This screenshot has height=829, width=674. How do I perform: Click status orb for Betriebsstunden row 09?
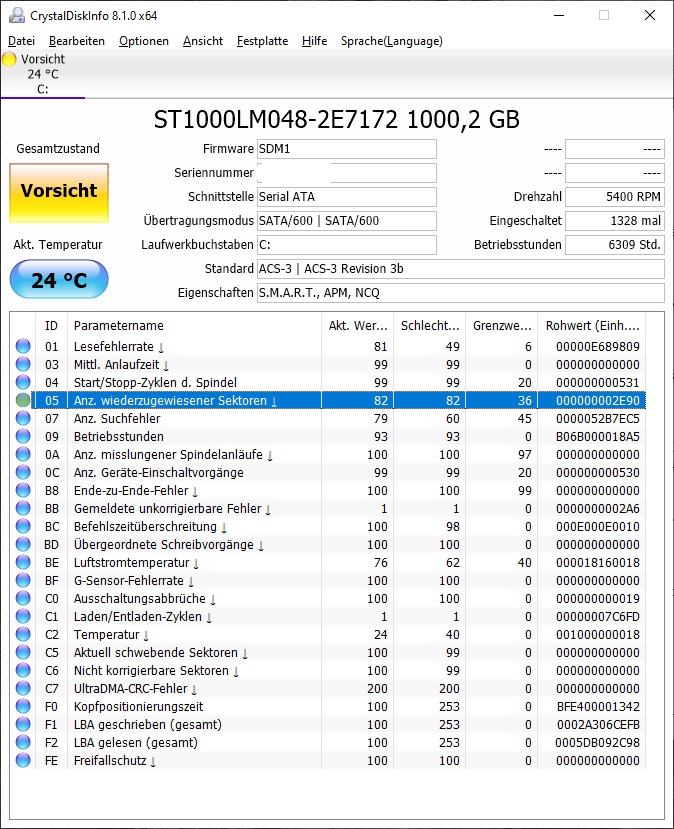tap(23, 436)
